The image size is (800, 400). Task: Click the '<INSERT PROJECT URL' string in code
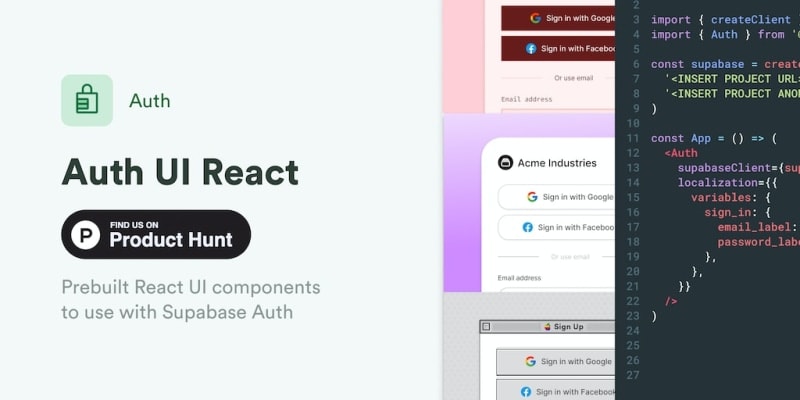pyautogui.click(x=732, y=79)
